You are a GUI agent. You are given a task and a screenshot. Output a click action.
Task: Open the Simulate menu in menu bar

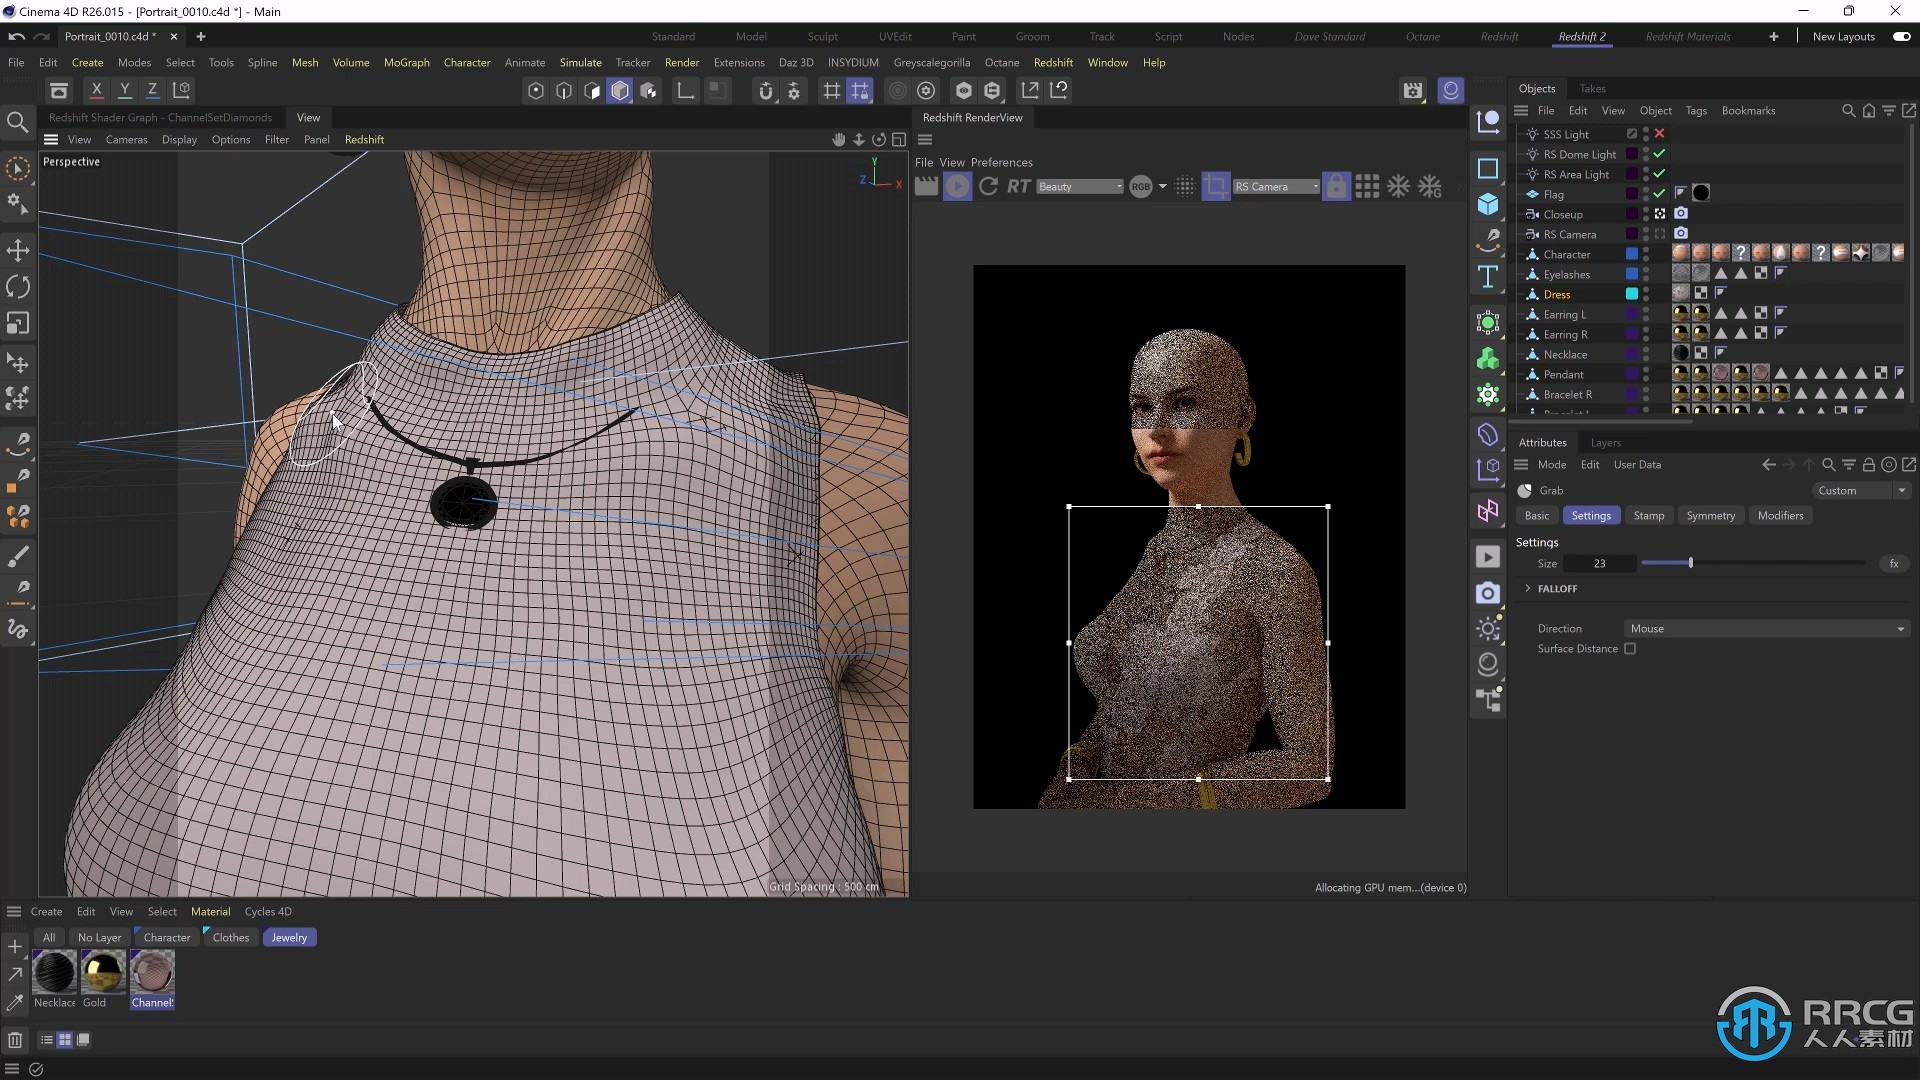(580, 62)
